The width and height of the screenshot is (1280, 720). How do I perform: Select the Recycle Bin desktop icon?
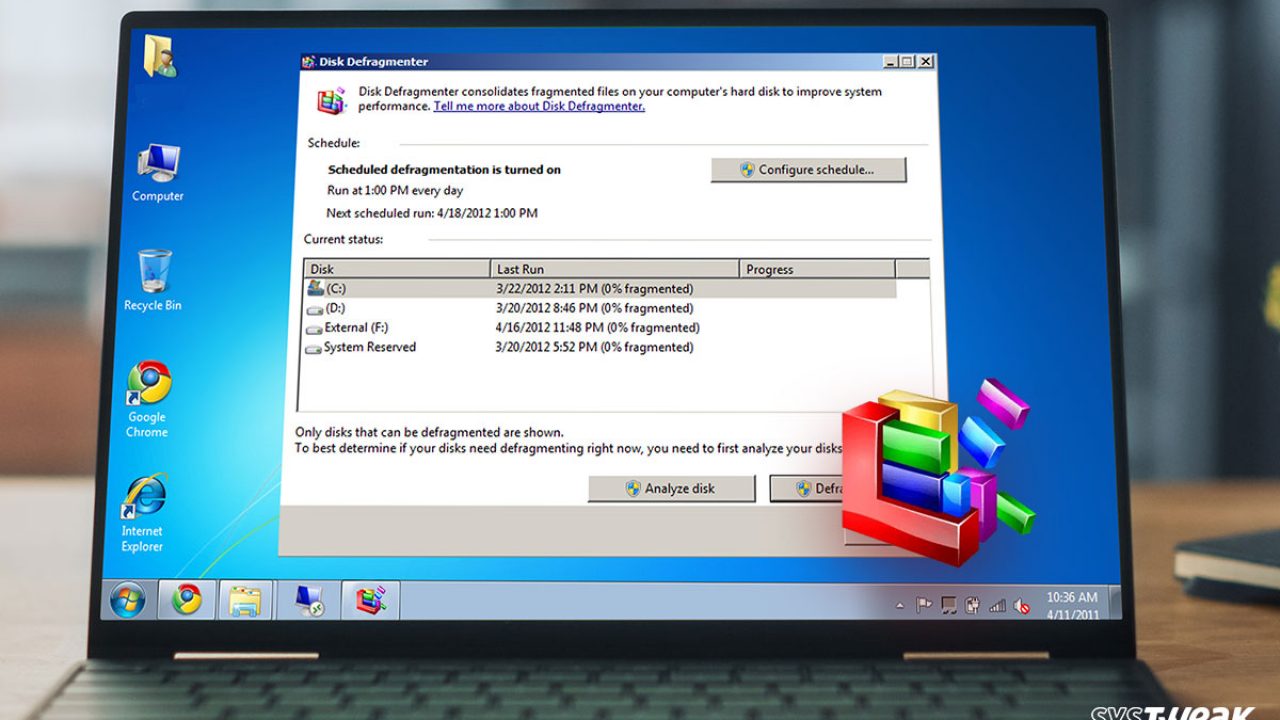[x=153, y=280]
